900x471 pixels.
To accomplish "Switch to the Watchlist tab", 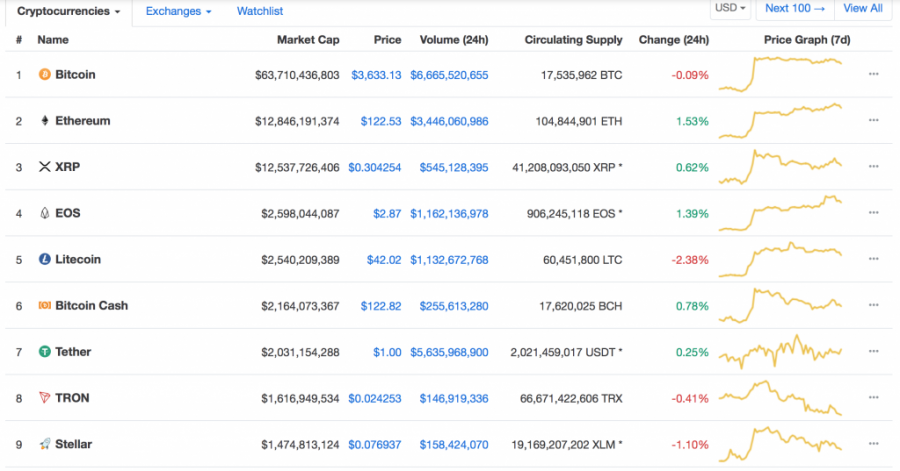I will click(x=260, y=11).
